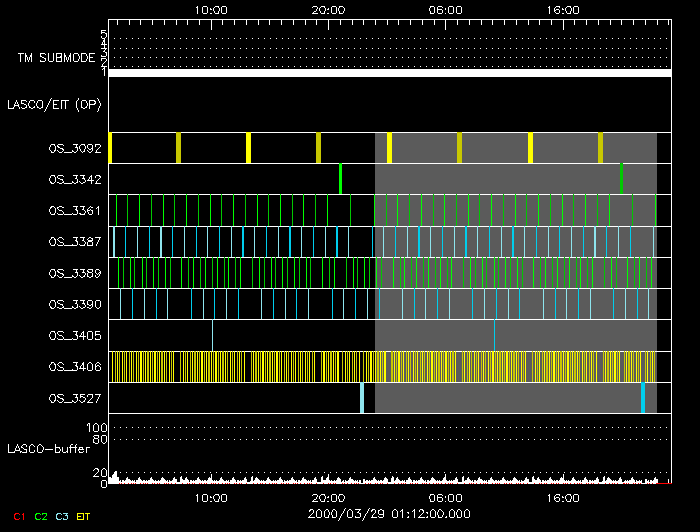The height and width of the screenshot is (532, 700).
Task: Click the 06:00 label on the top axis
Action: (446, 9)
